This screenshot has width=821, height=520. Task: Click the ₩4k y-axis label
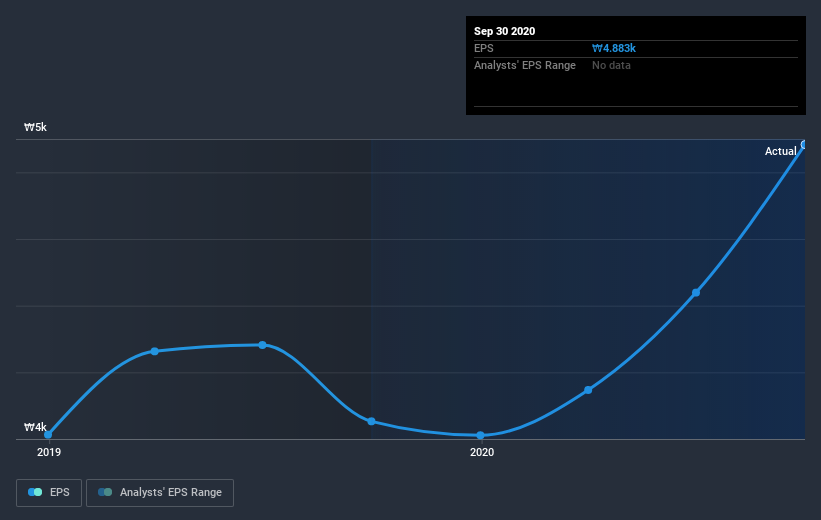pyautogui.click(x=35, y=427)
